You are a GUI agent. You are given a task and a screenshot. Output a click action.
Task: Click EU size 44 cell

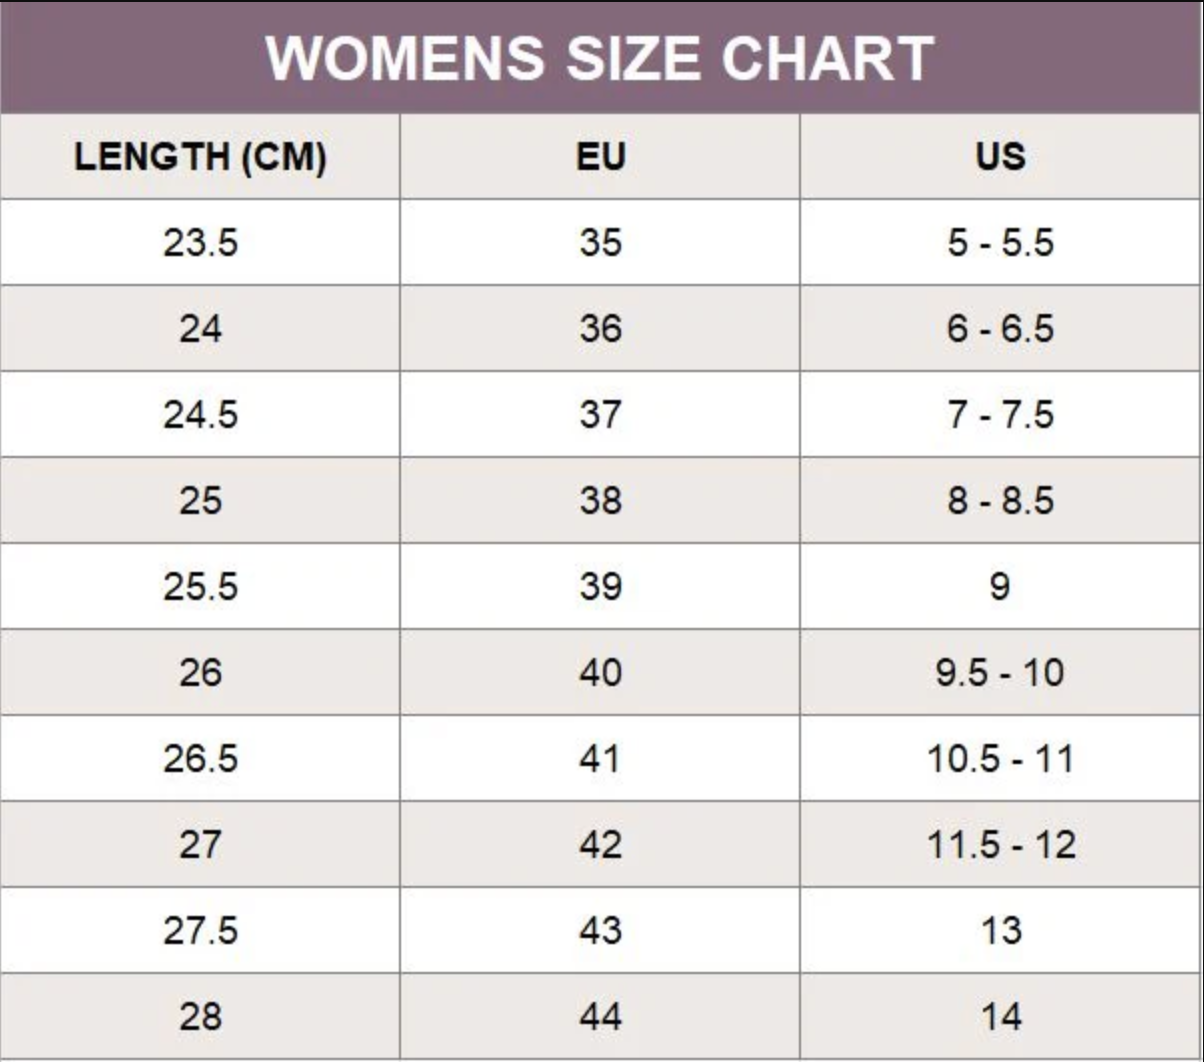(600, 1017)
